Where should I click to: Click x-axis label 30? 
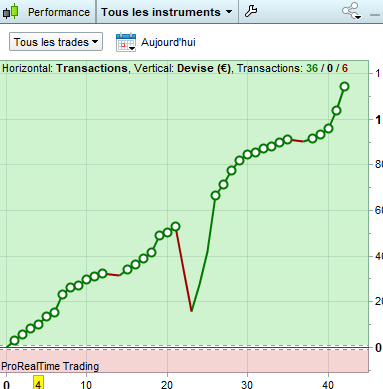[247, 384]
